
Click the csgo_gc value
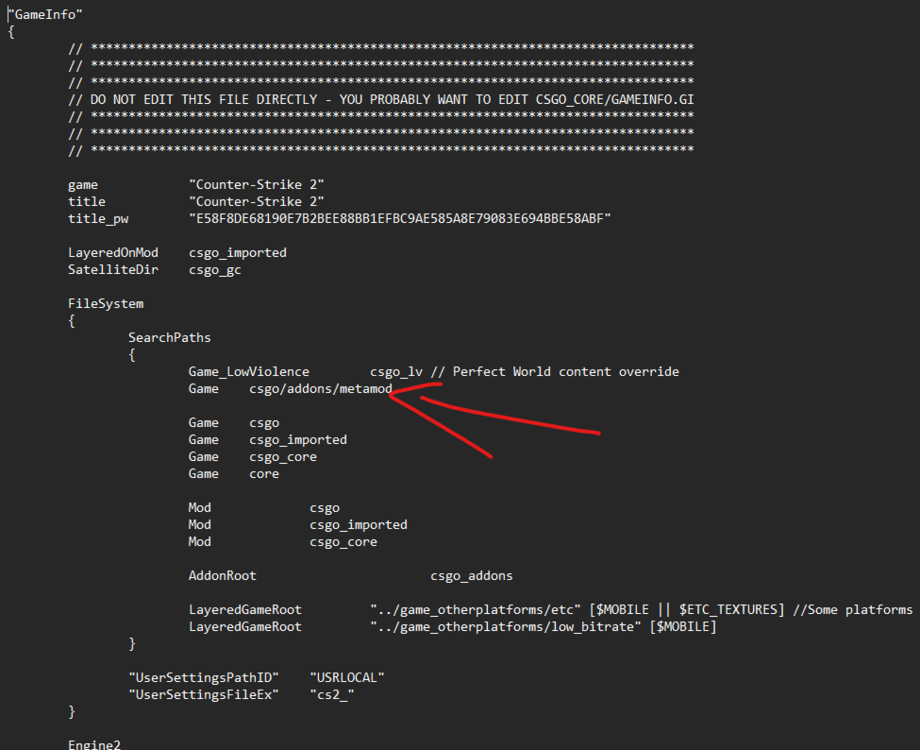(x=215, y=271)
